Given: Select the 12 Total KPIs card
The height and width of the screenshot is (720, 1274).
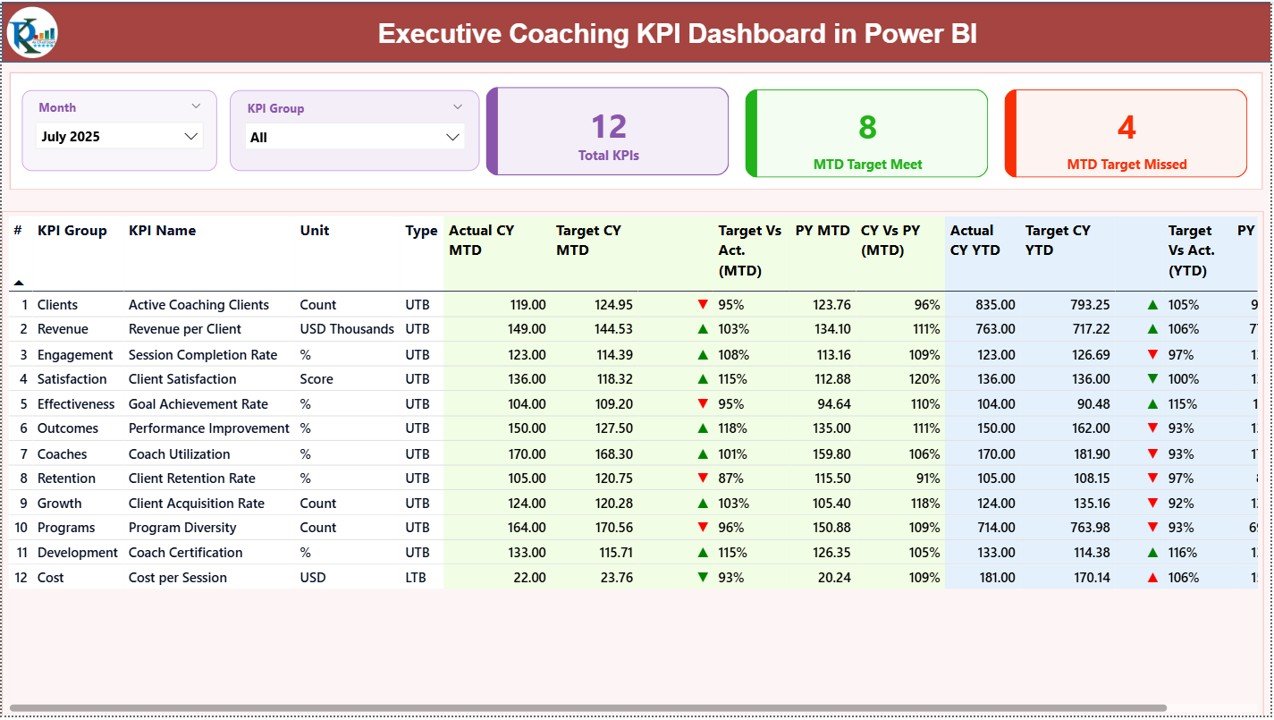Looking at the screenshot, I should point(607,131).
